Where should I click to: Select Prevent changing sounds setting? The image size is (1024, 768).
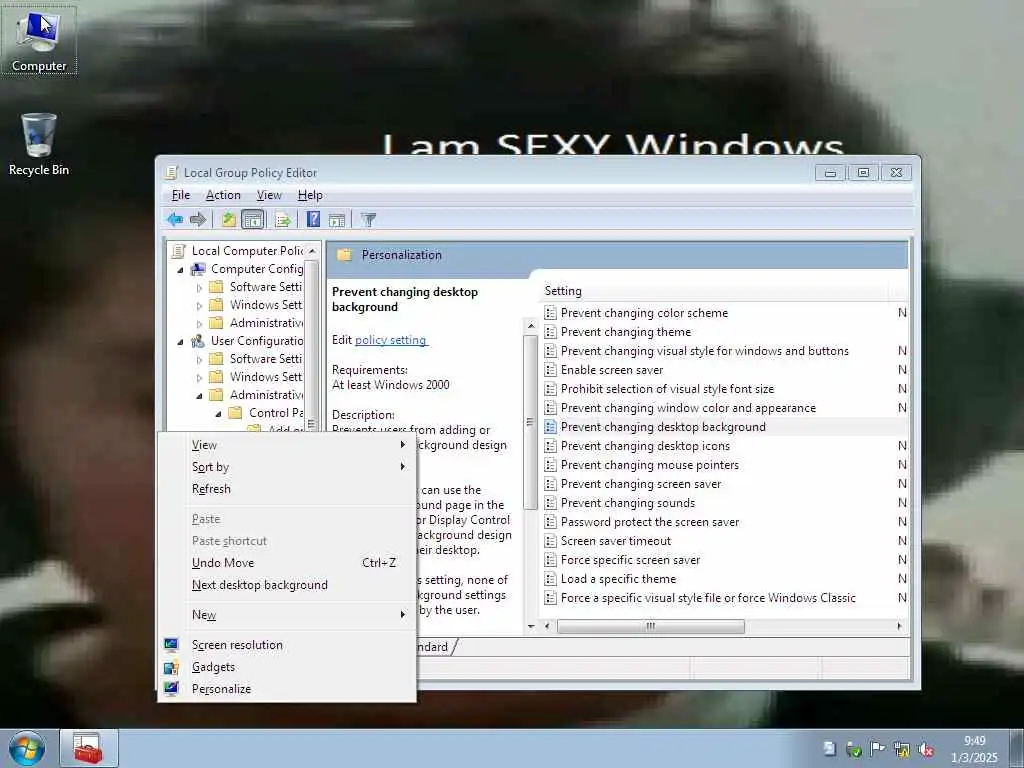(628, 503)
